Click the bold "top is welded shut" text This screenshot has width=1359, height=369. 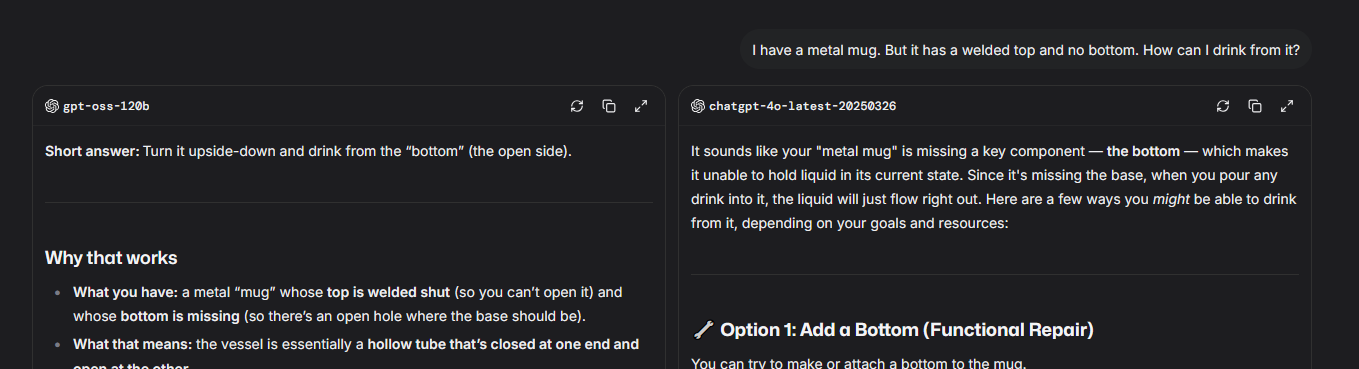coord(388,292)
